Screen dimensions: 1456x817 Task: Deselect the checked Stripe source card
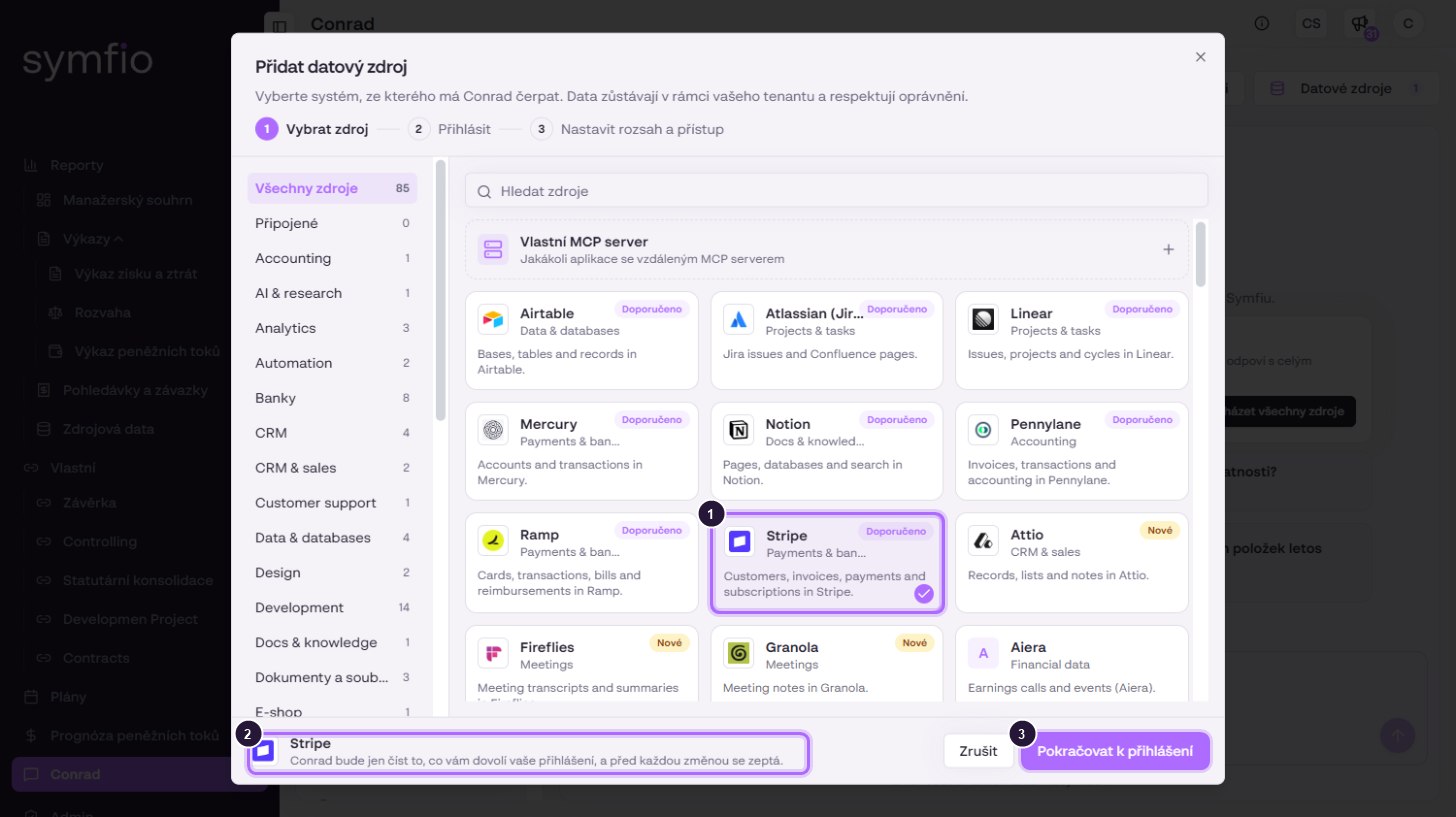[826, 562]
